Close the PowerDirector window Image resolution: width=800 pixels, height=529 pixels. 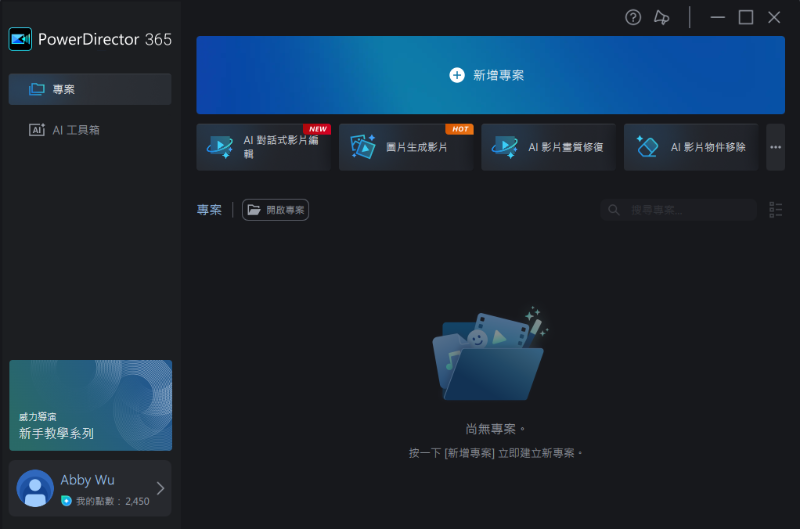(x=774, y=17)
